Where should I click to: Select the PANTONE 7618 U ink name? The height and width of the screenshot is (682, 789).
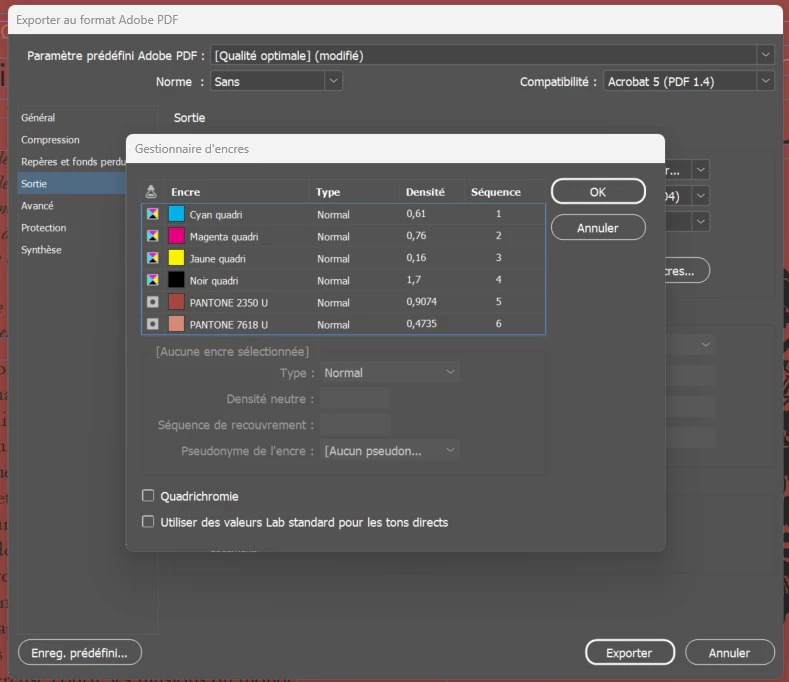pos(229,325)
